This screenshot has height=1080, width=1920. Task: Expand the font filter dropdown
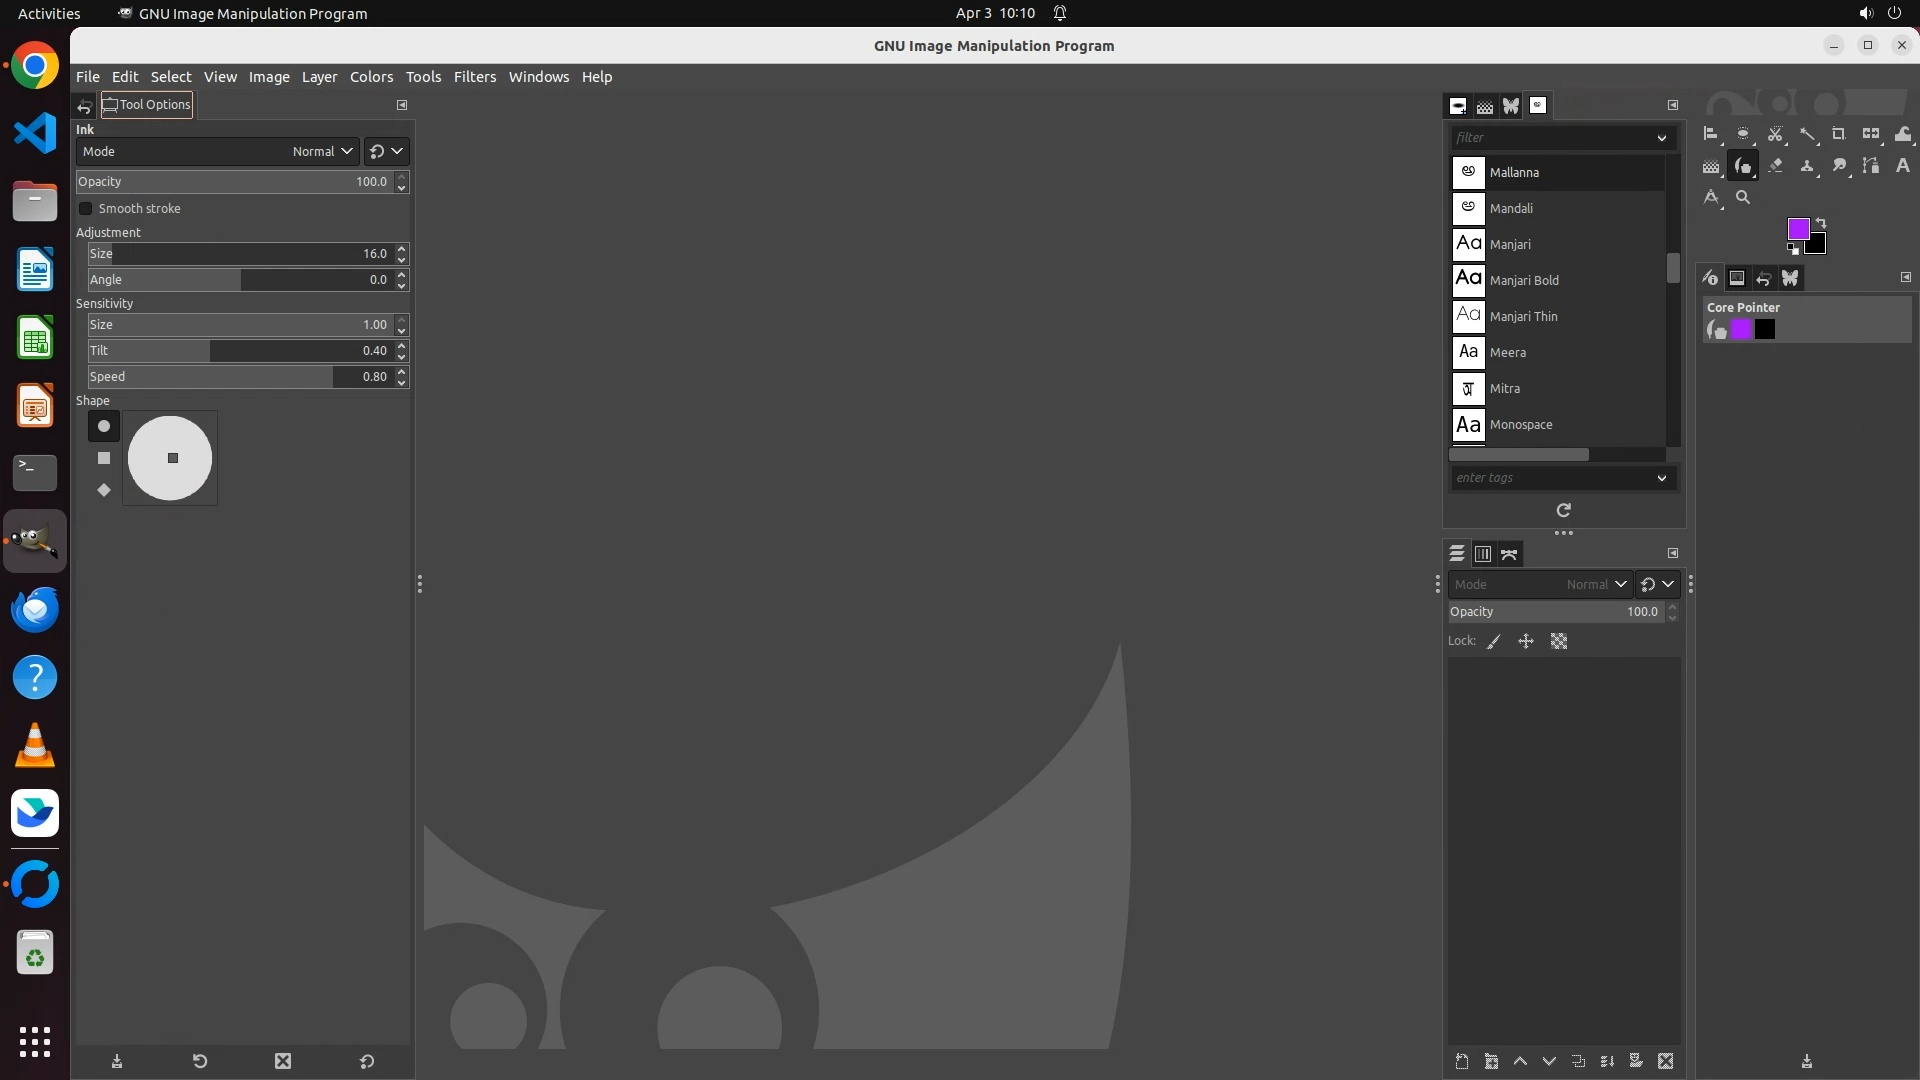coord(1661,138)
